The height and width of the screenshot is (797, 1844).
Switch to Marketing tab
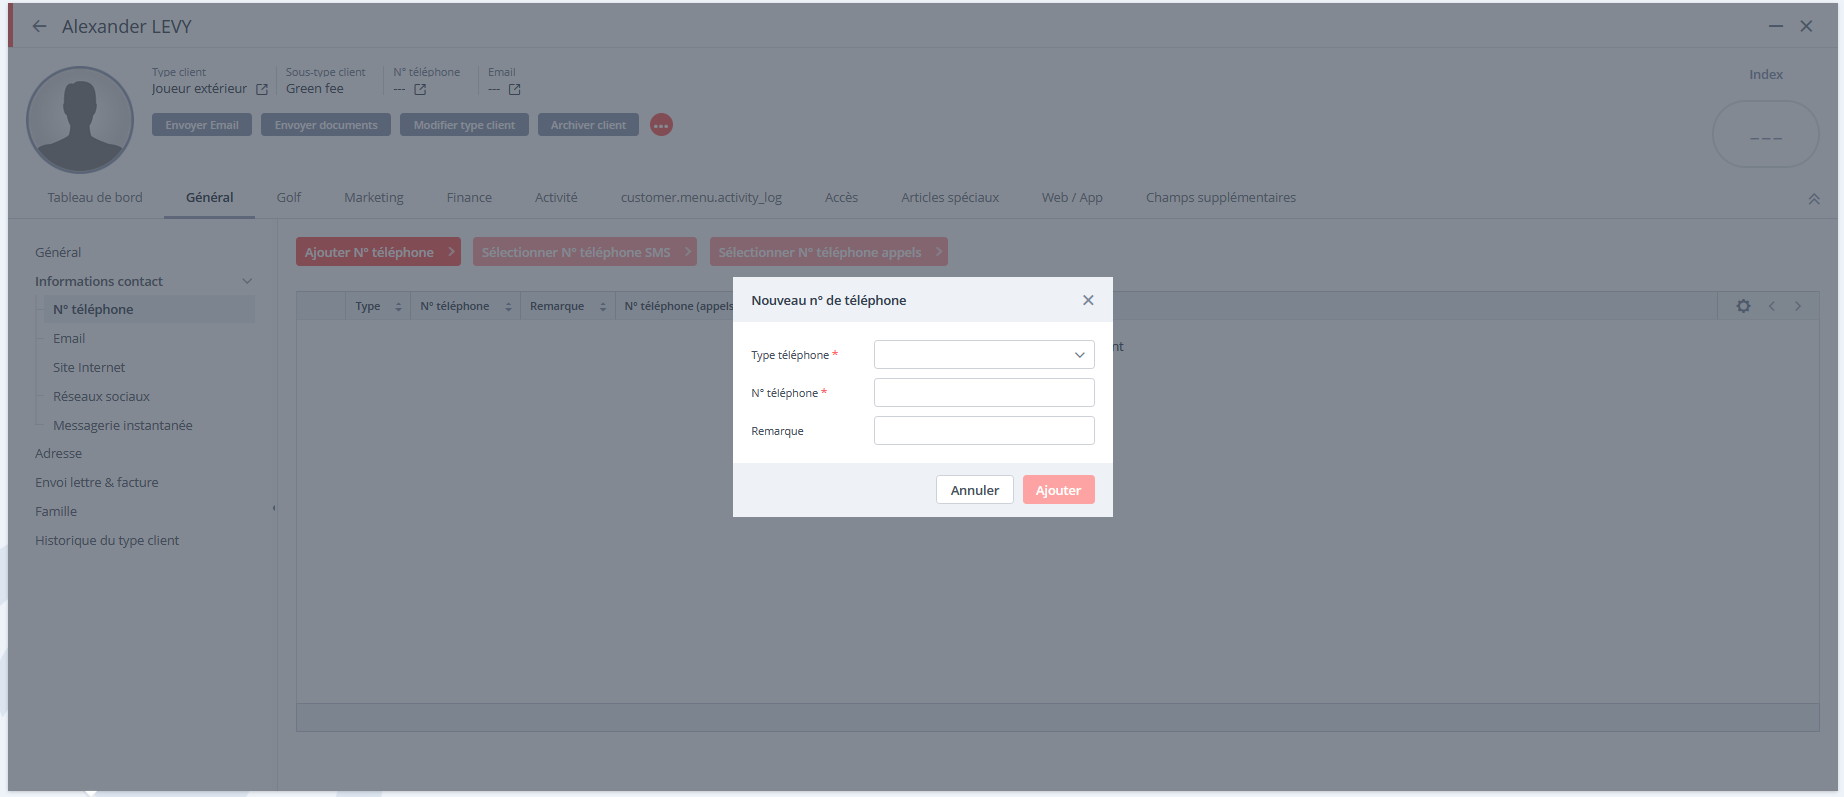click(x=374, y=198)
